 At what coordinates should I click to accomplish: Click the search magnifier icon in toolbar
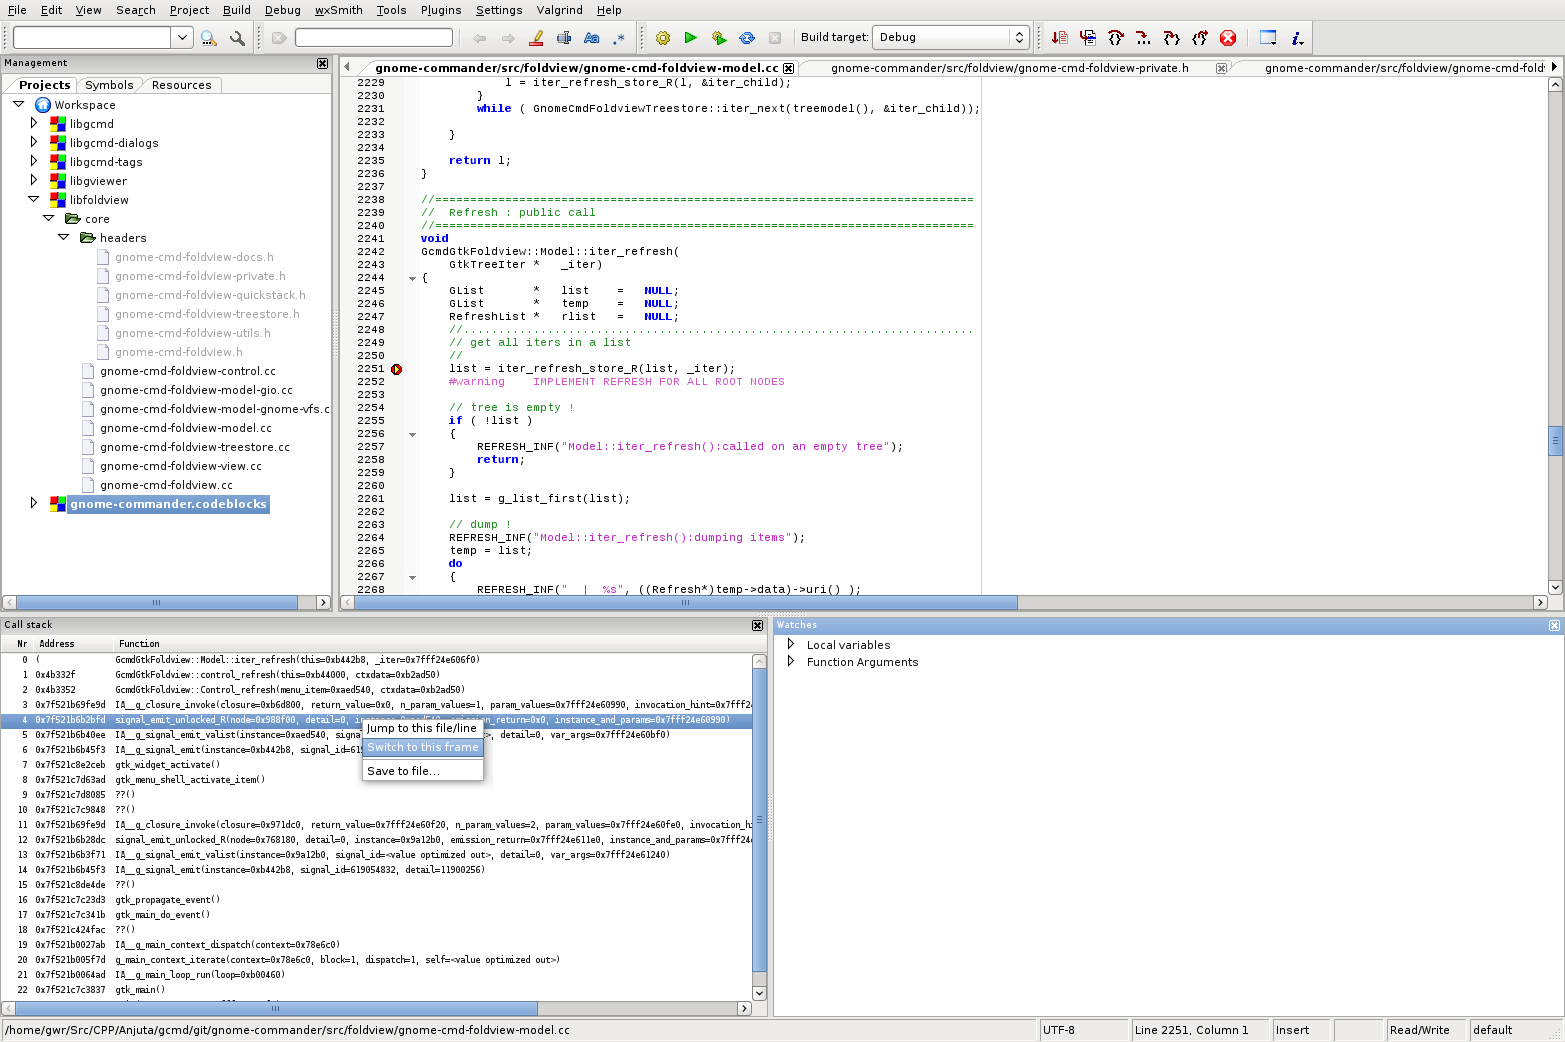(209, 38)
